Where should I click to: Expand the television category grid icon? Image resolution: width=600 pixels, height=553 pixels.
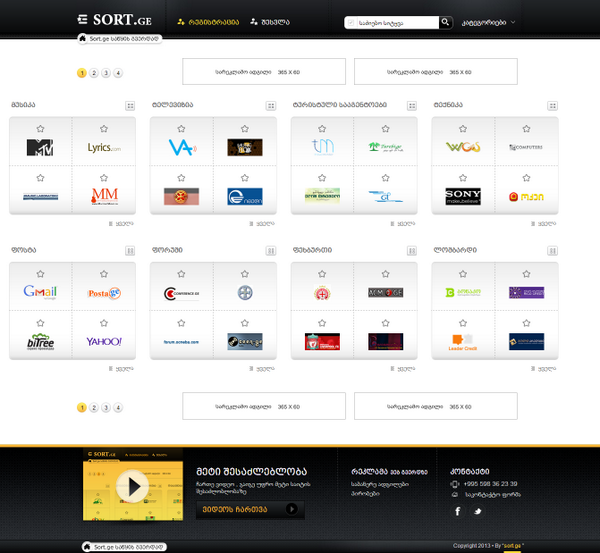(271, 106)
